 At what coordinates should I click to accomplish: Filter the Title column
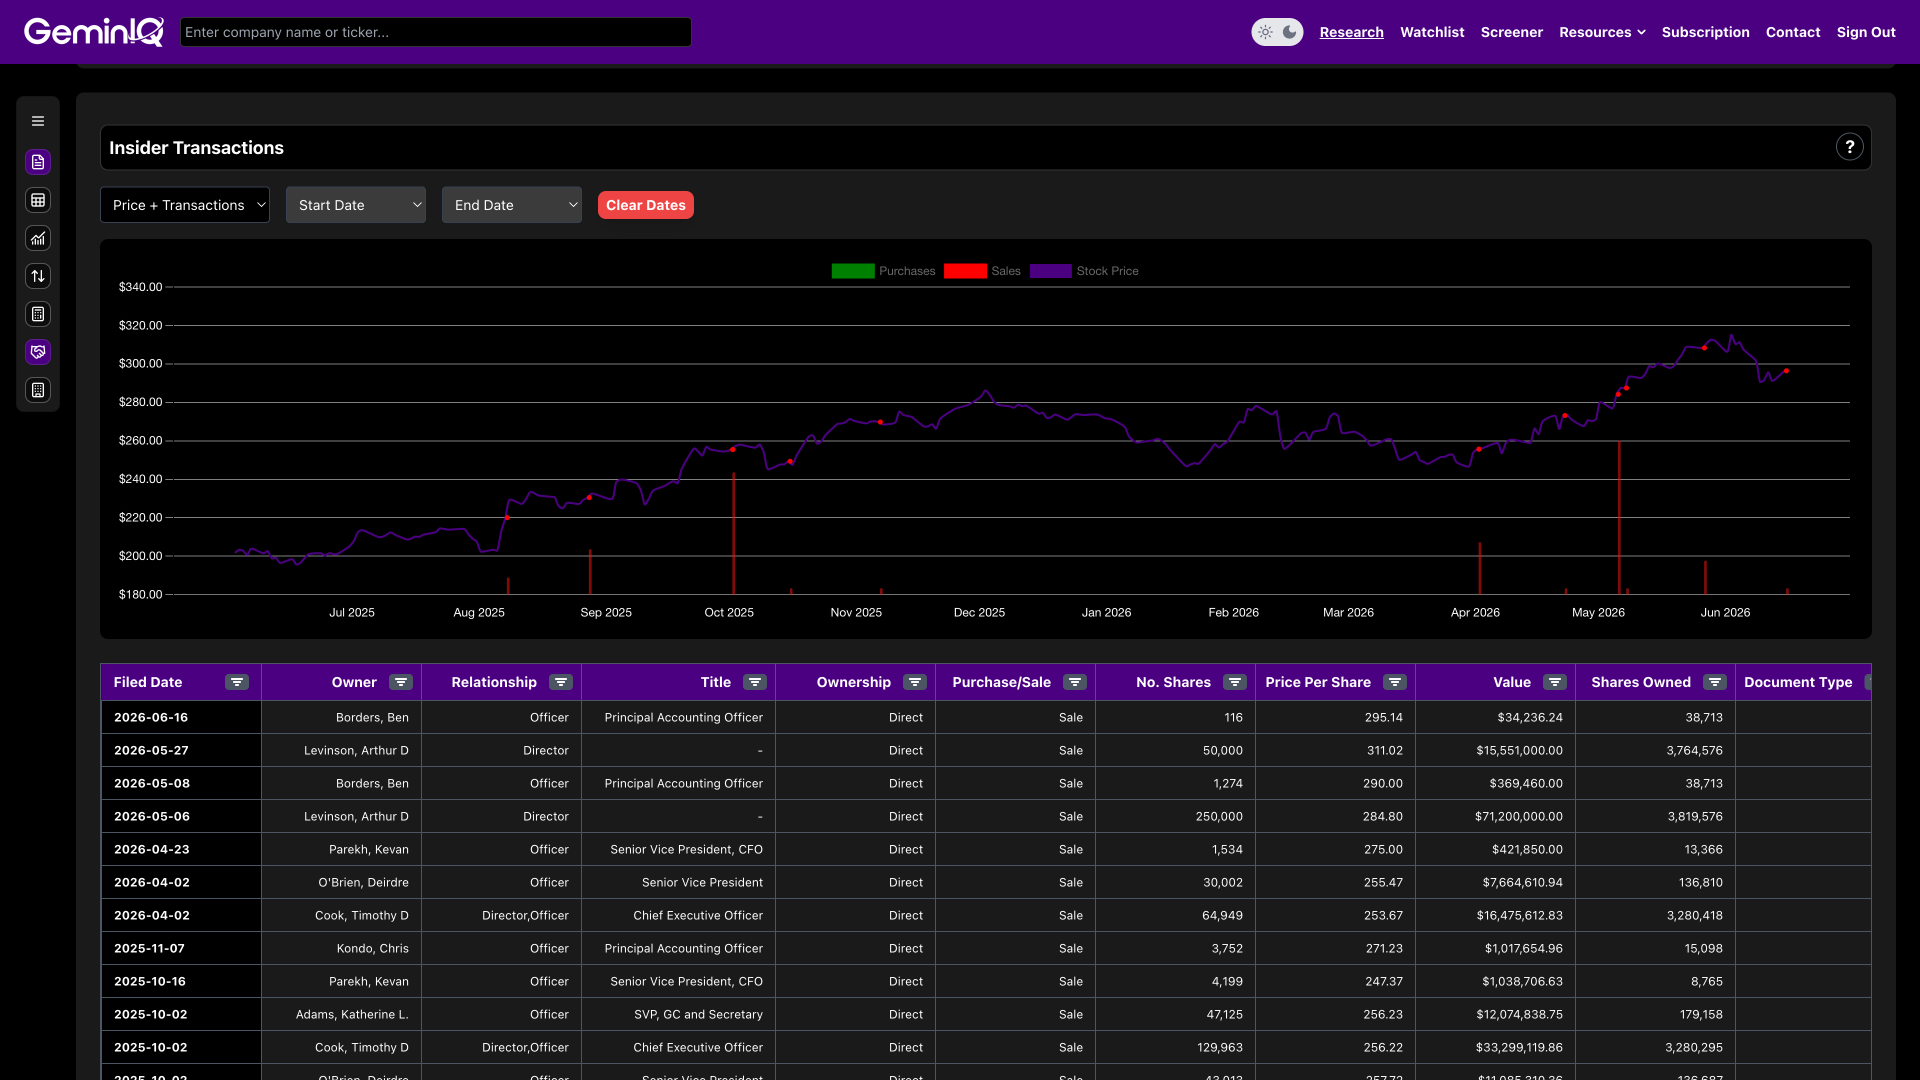click(x=755, y=682)
